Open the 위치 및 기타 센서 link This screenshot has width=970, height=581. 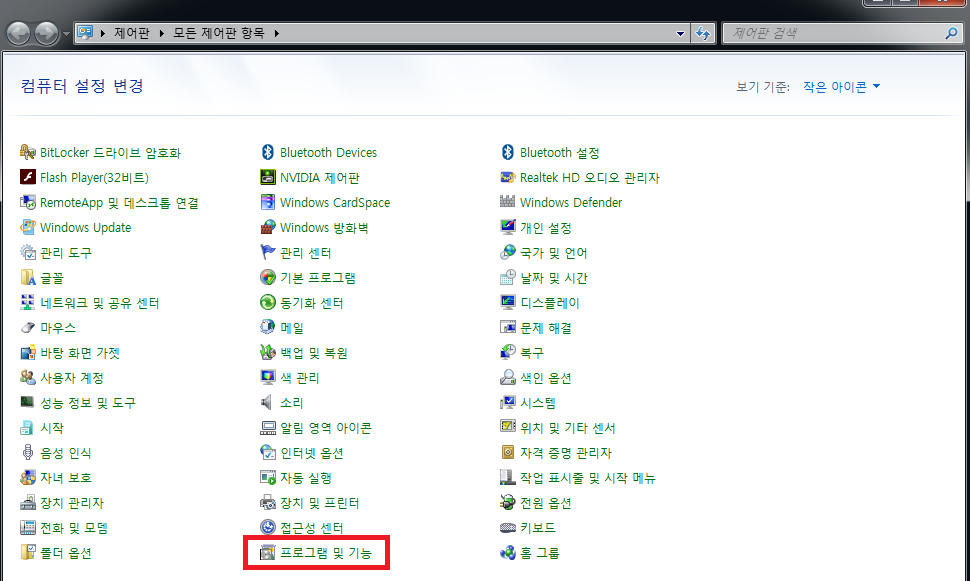pyautogui.click(x=568, y=428)
